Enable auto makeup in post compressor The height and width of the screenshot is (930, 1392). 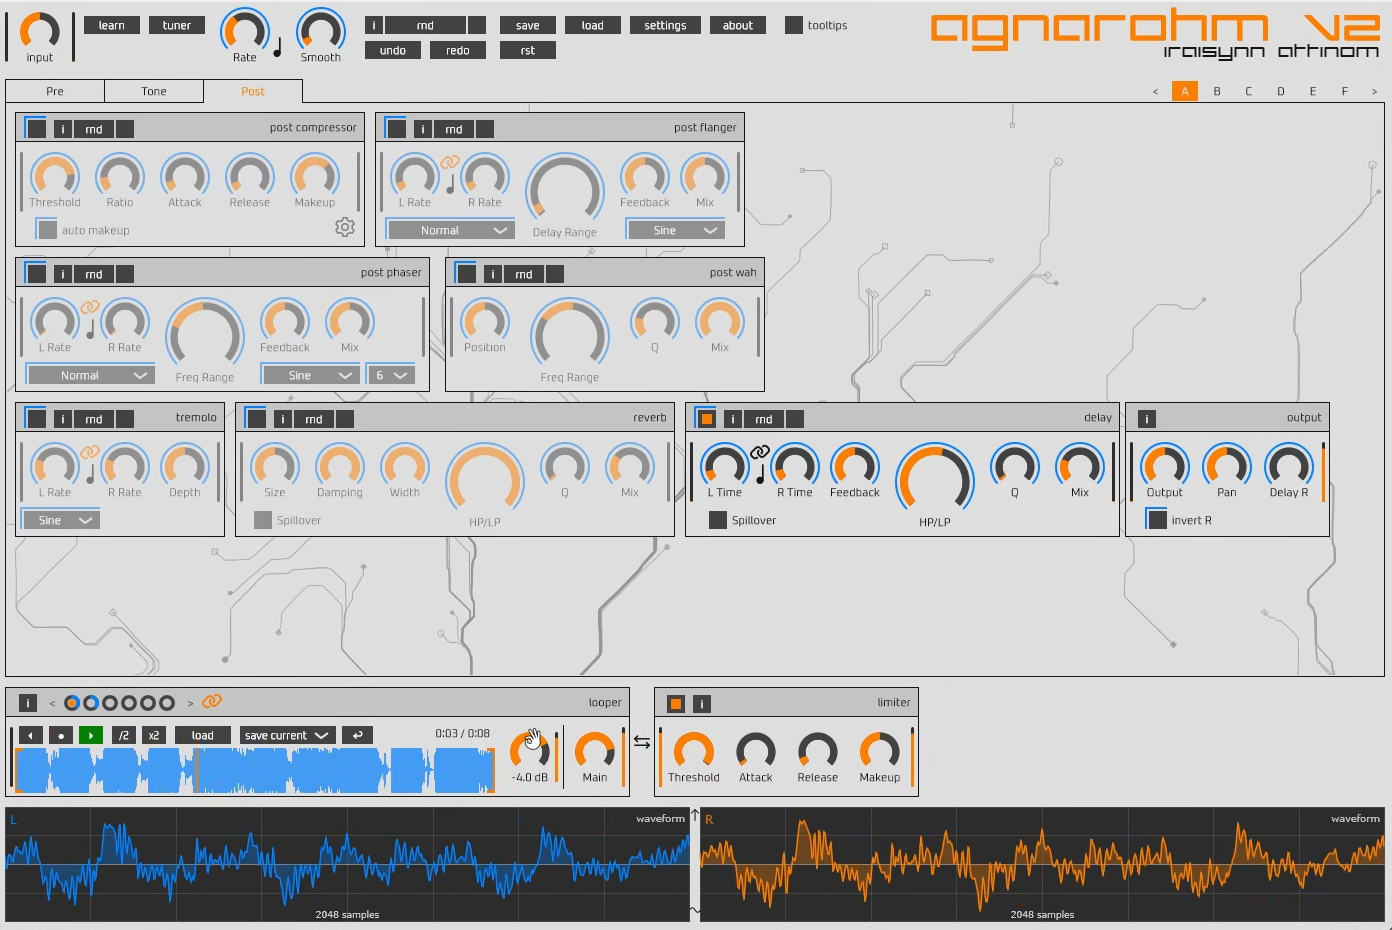(x=46, y=230)
